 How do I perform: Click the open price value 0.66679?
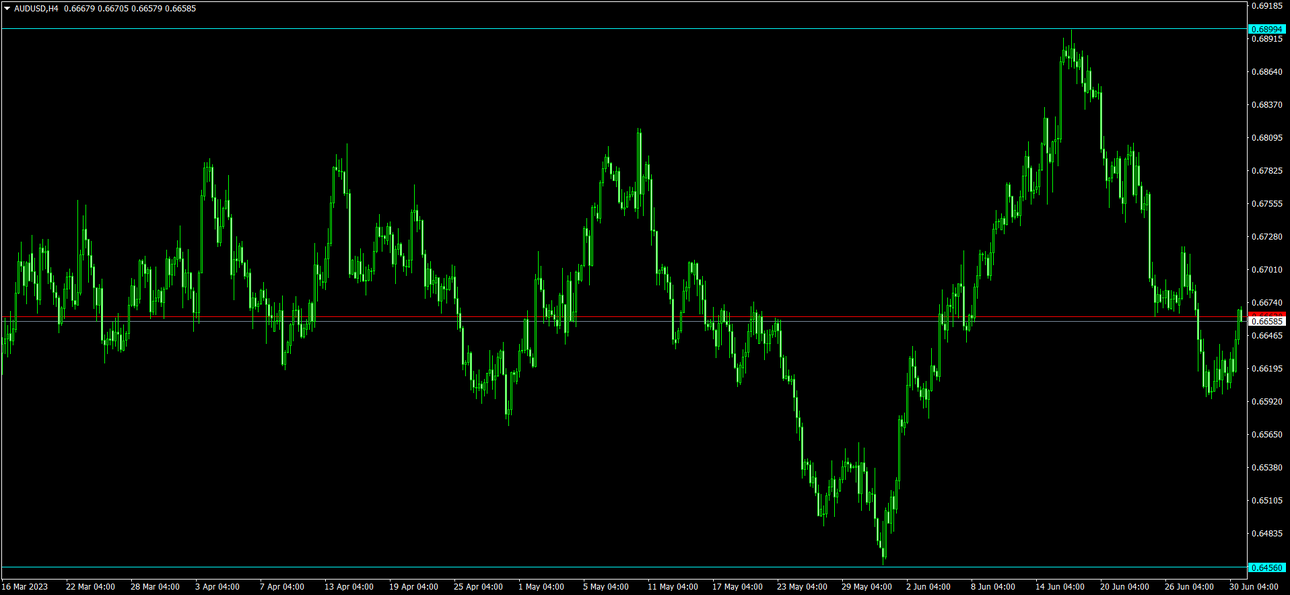[80, 8]
